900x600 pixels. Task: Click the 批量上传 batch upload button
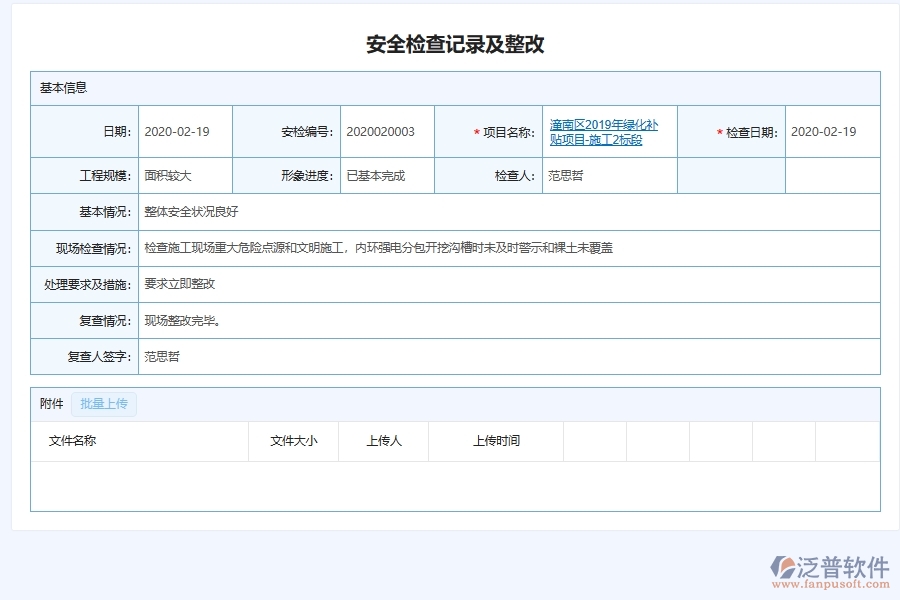tap(104, 404)
